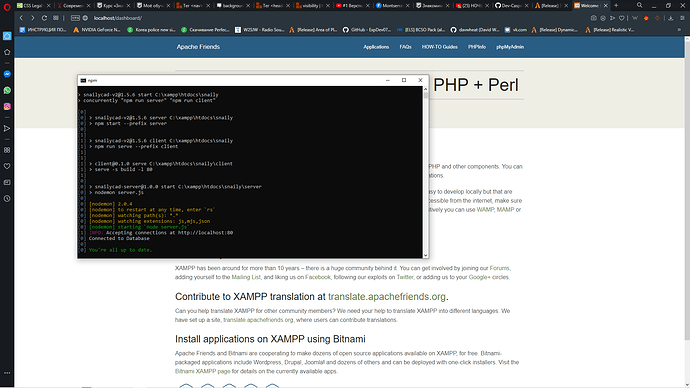Reload the localhost dashboard page
The image size is (690, 388).
[44, 18]
